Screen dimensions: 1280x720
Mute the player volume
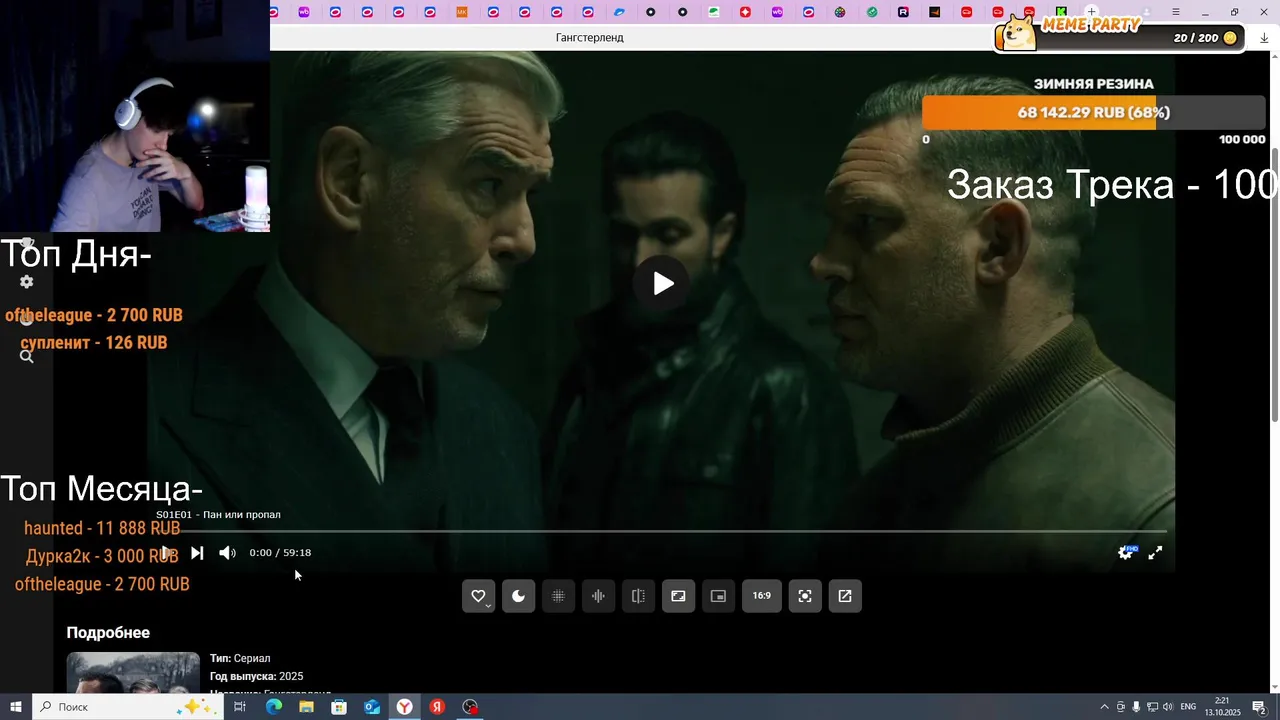(x=227, y=553)
